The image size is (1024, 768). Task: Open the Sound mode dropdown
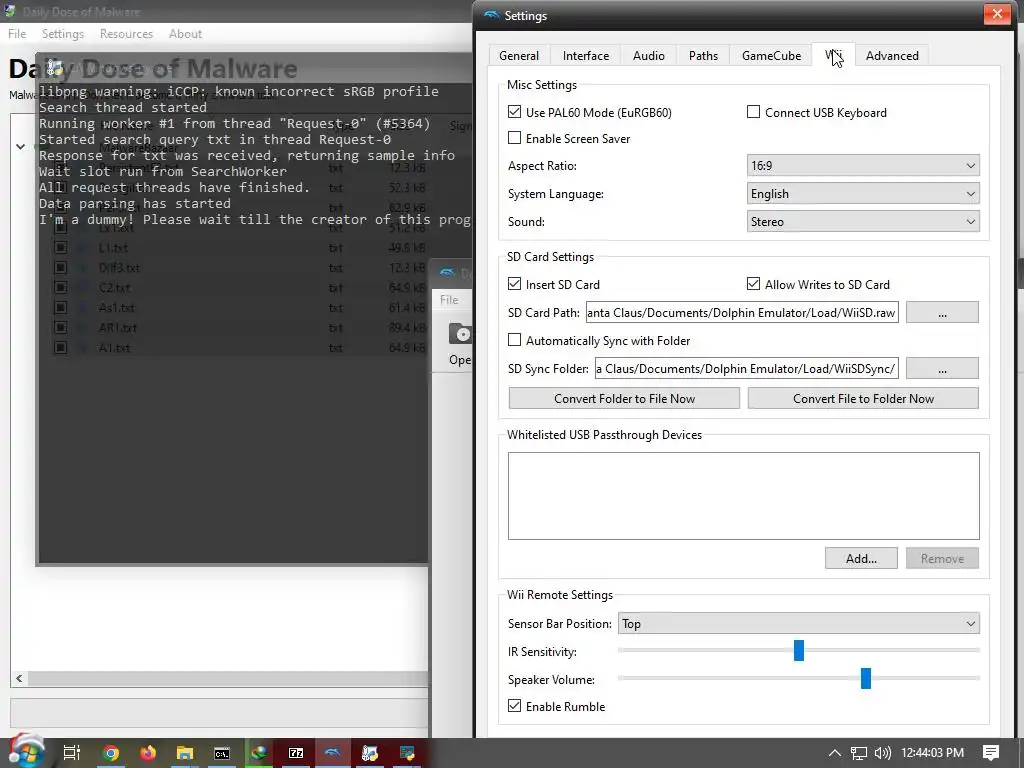coord(863,222)
